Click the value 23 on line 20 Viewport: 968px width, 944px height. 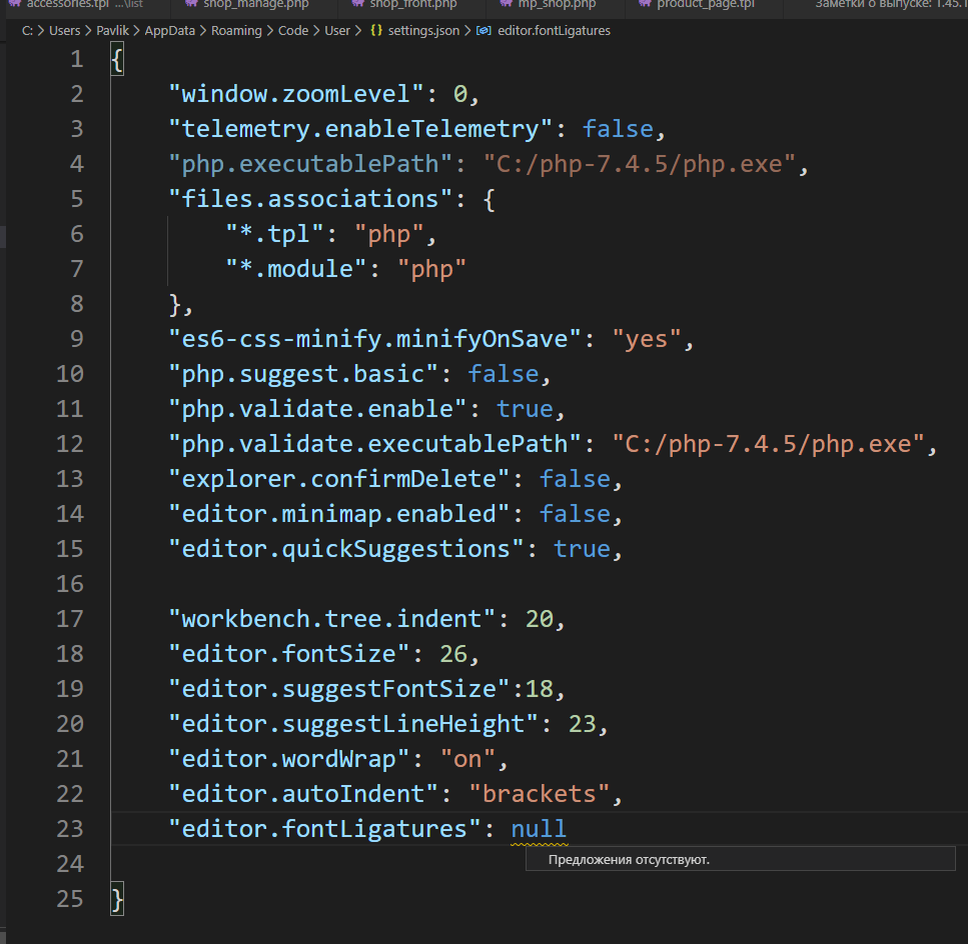click(582, 724)
